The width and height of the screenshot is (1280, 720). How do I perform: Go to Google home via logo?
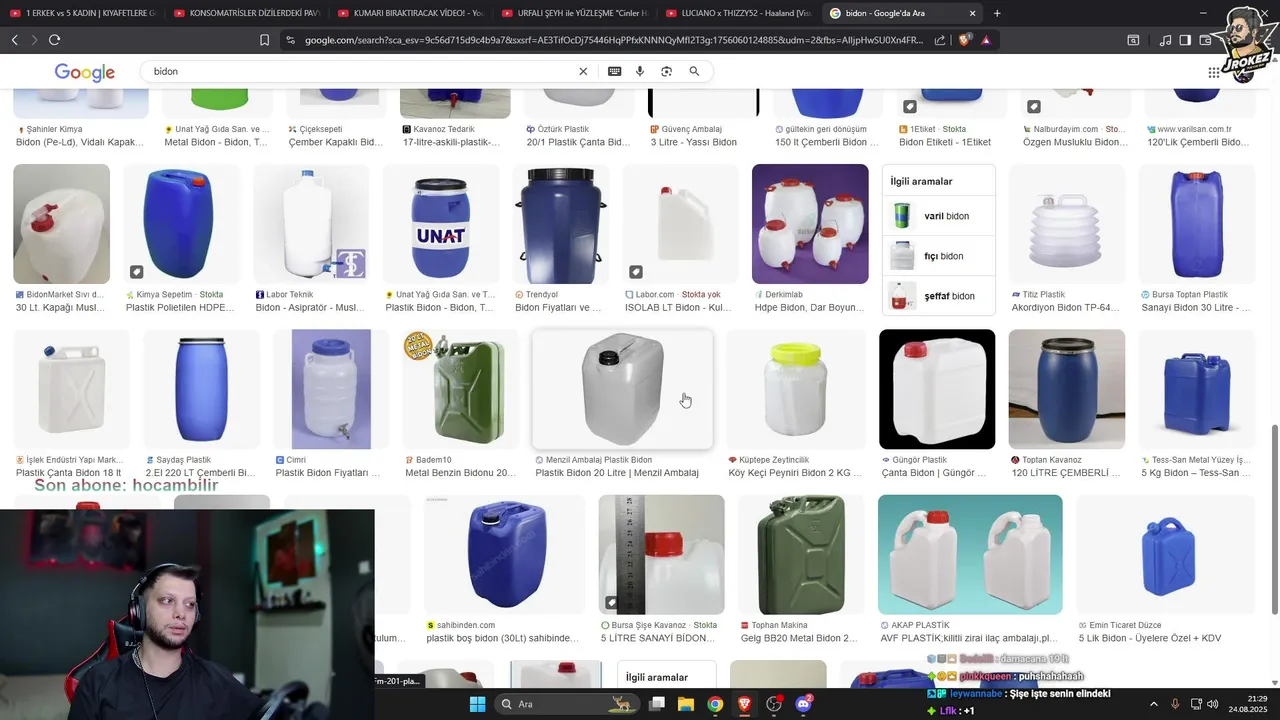[85, 72]
